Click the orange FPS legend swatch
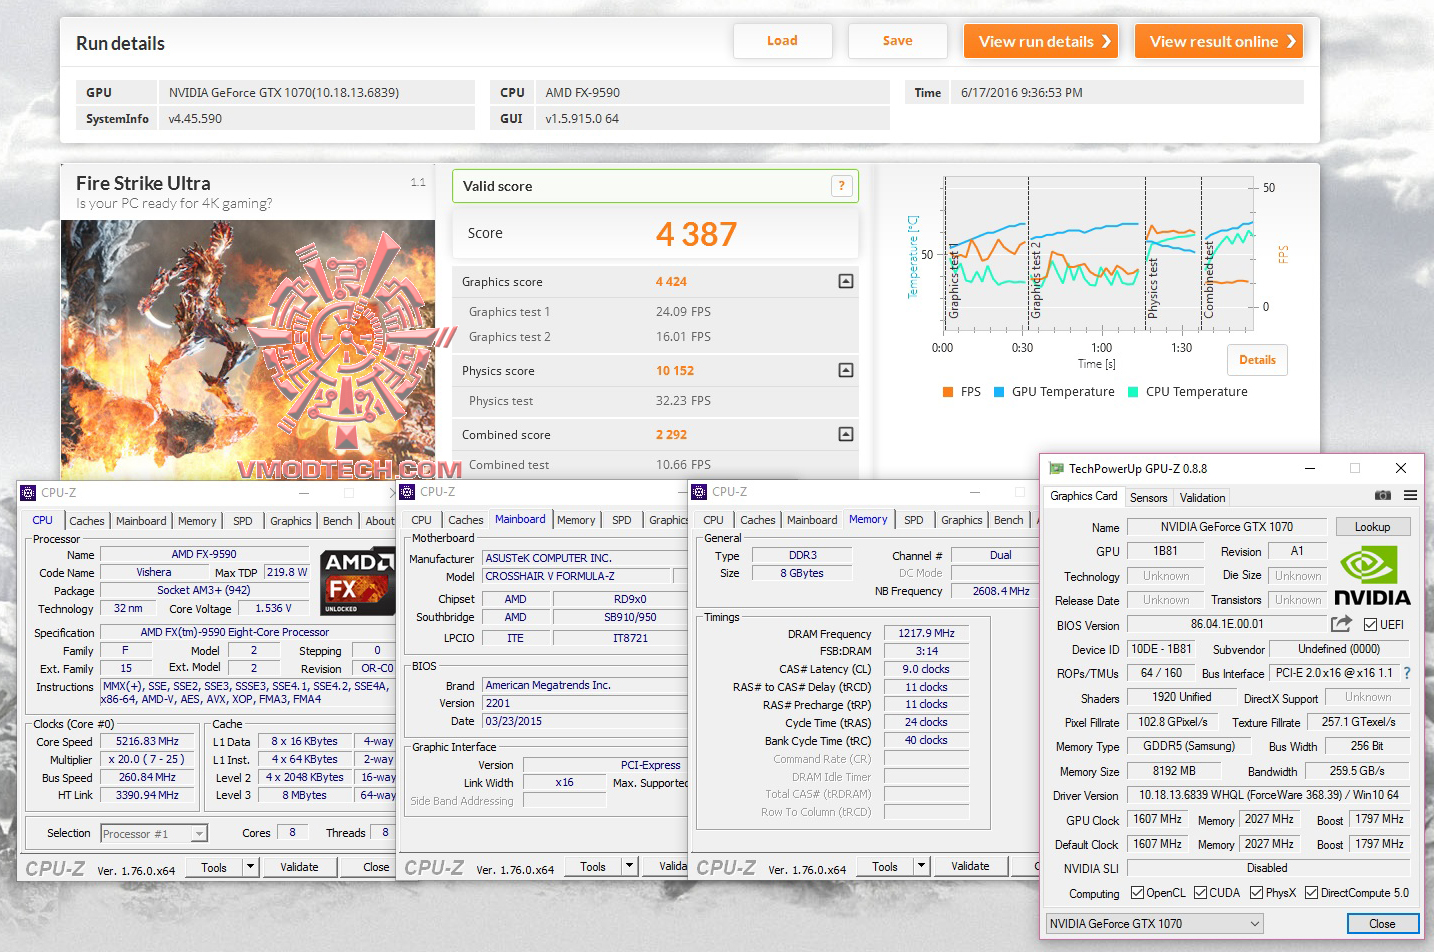Viewport: 1434px width, 952px height. 947,392
